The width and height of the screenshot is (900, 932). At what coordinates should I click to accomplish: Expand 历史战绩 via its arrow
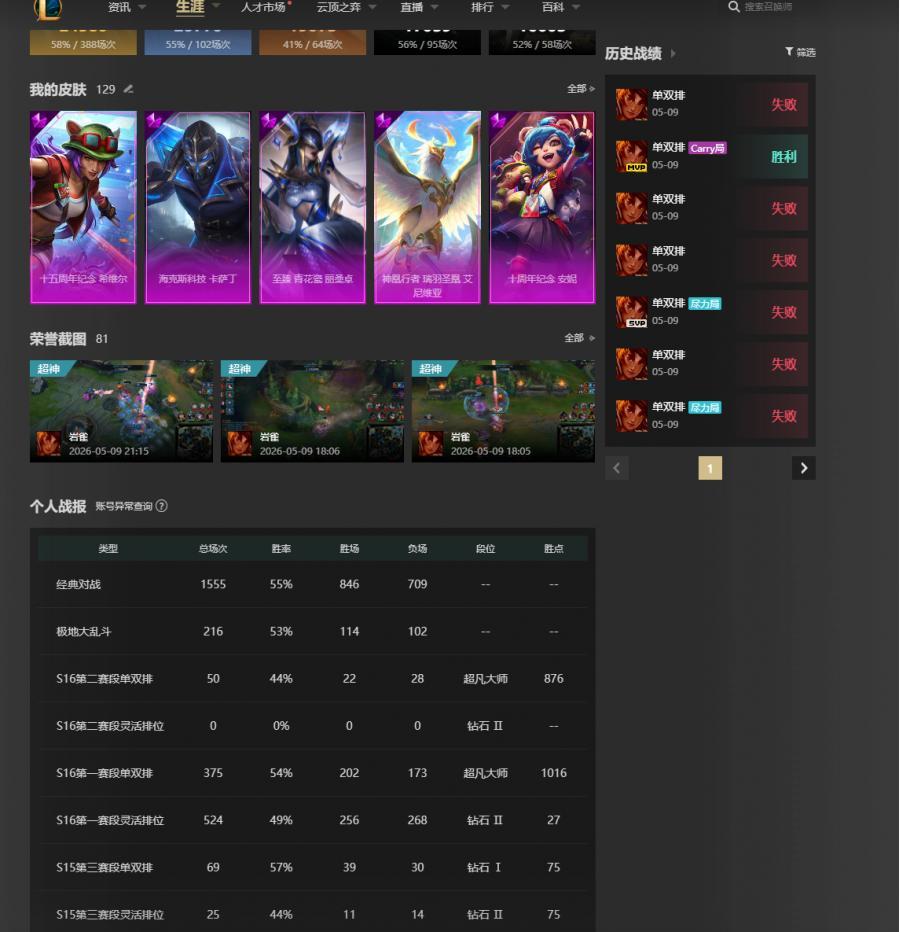pos(673,53)
